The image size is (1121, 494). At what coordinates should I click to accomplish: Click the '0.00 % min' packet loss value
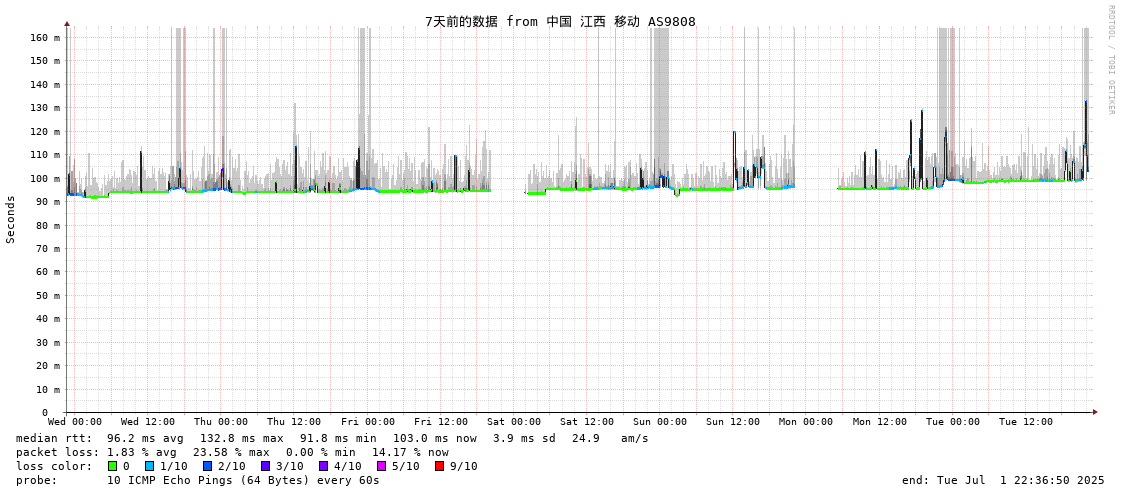pyautogui.click(x=321, y=452)
